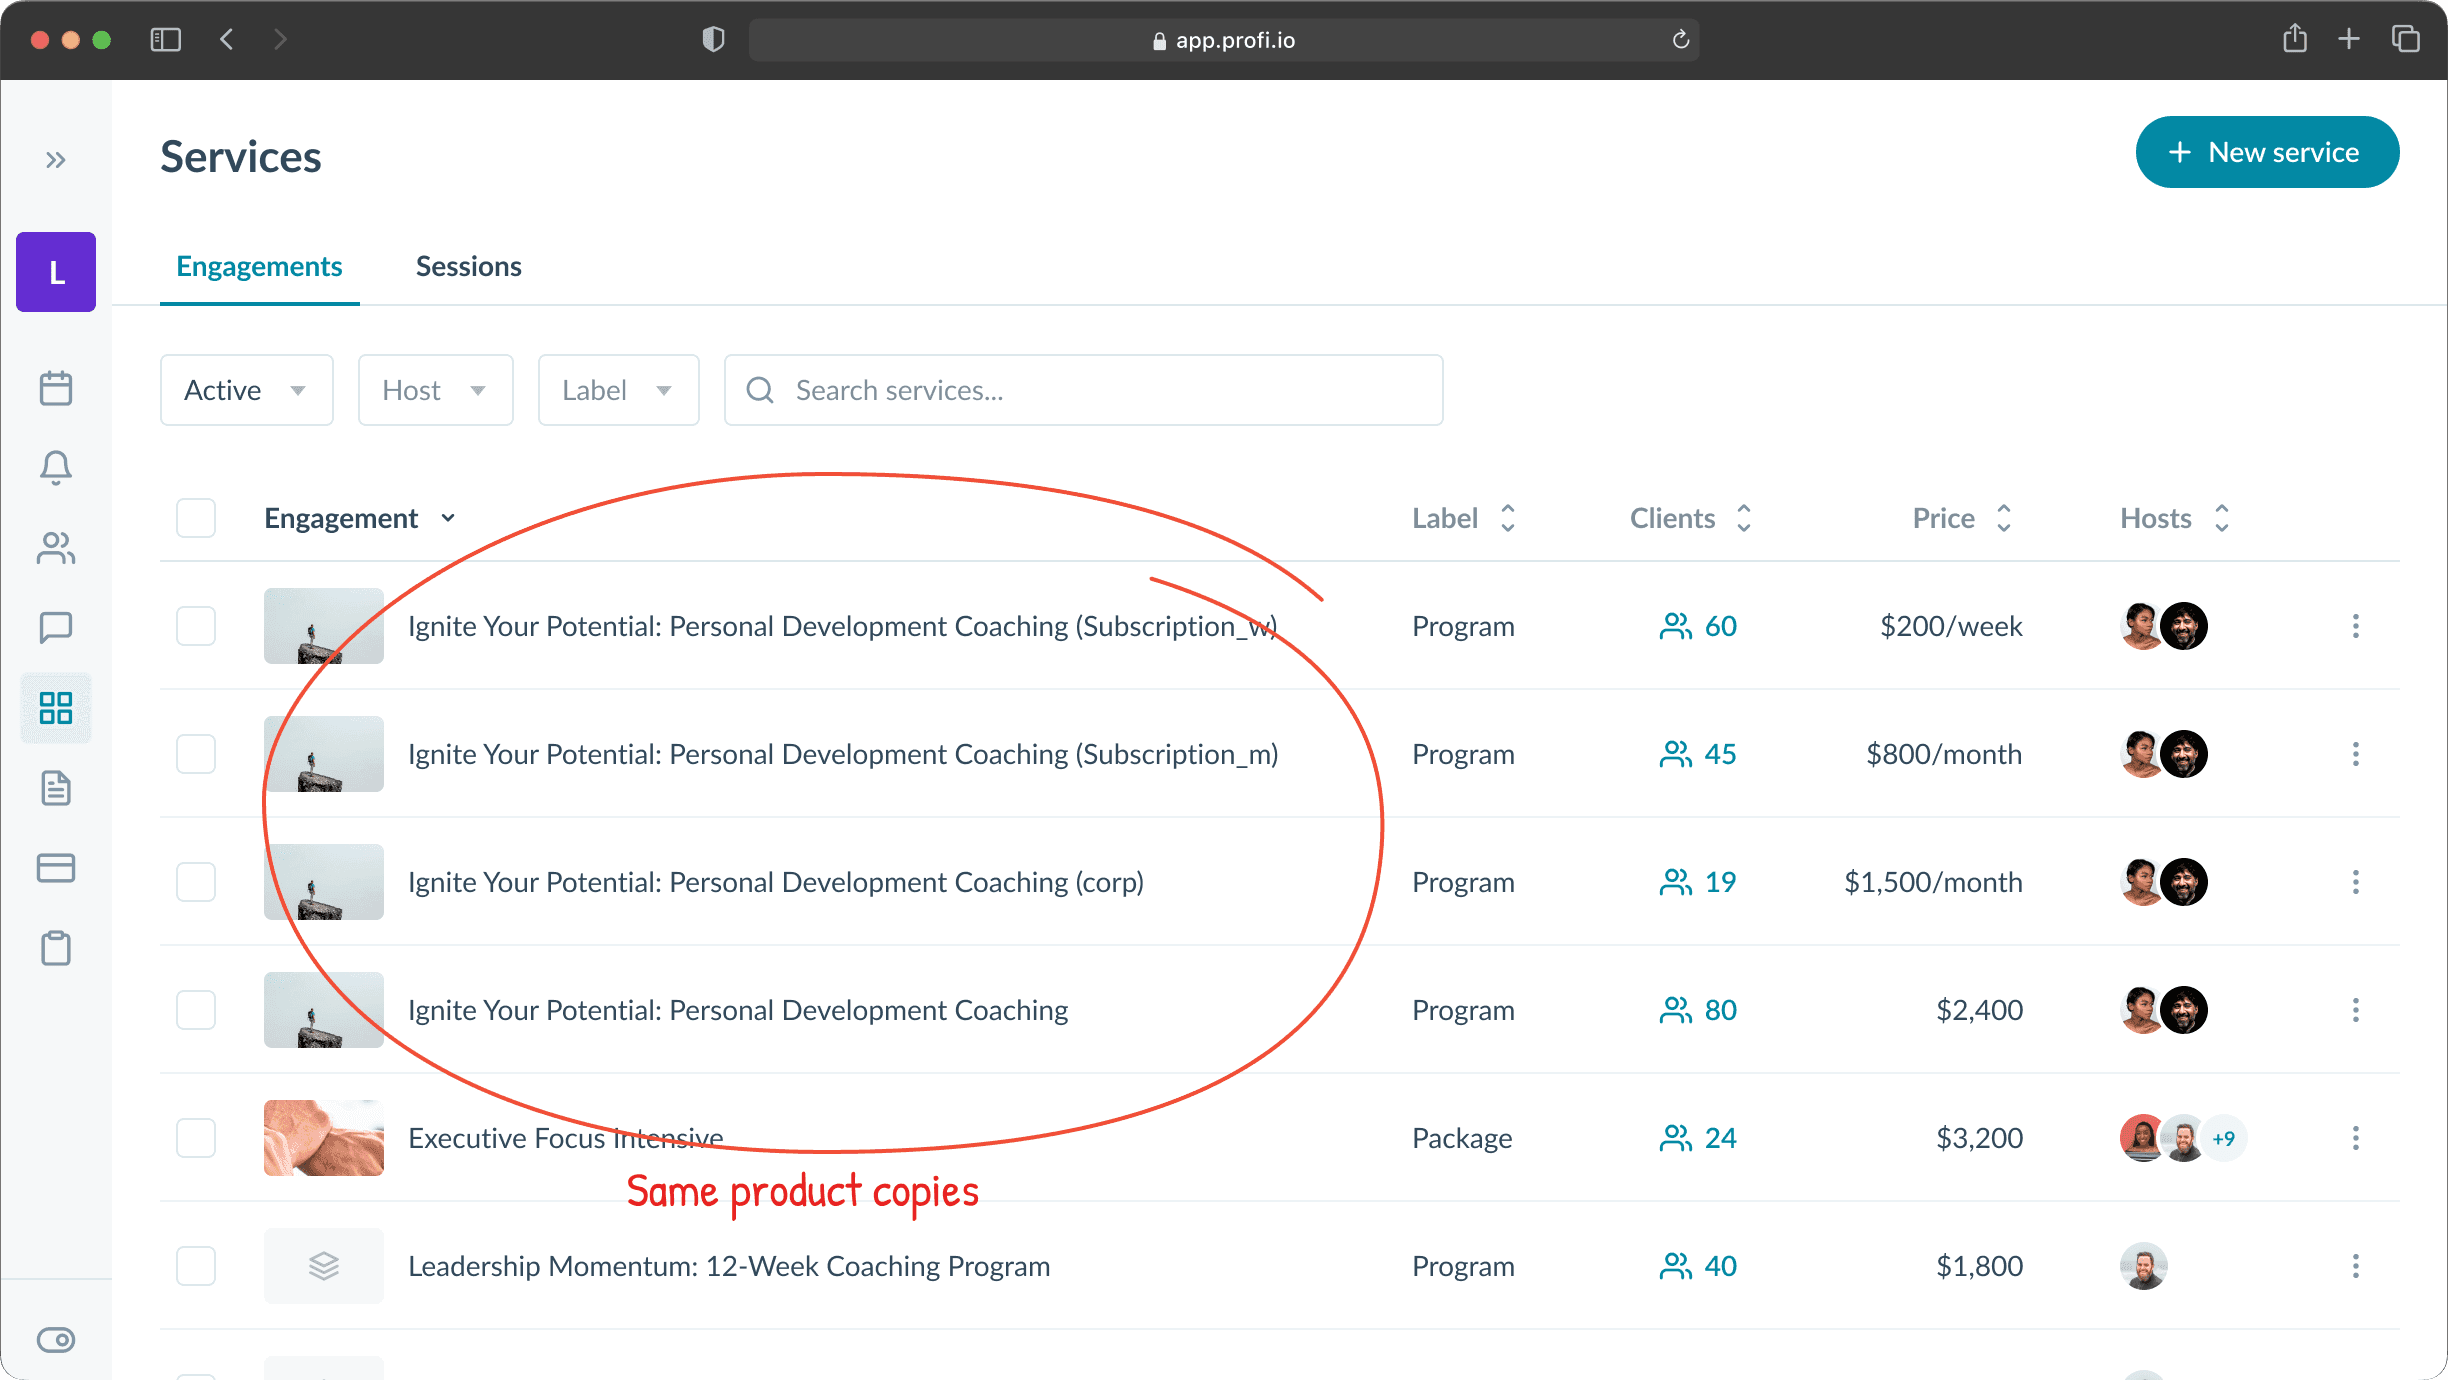Screen dimensions: 2448x1380
Task: Expand sidebar with double chevron icon
Action: coord(56,160)
